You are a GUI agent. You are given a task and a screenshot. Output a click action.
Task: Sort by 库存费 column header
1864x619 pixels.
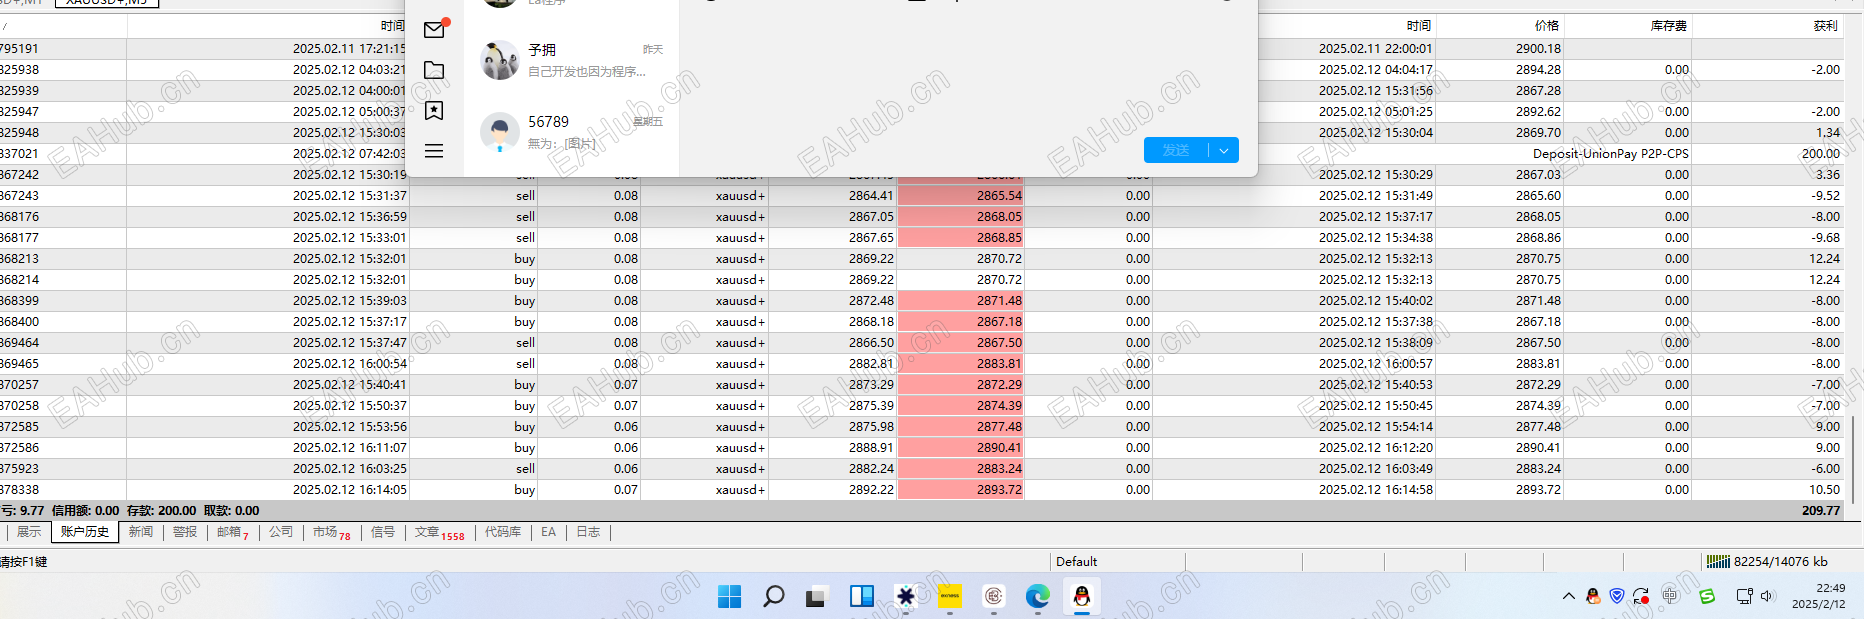(x=1627, y=26)
